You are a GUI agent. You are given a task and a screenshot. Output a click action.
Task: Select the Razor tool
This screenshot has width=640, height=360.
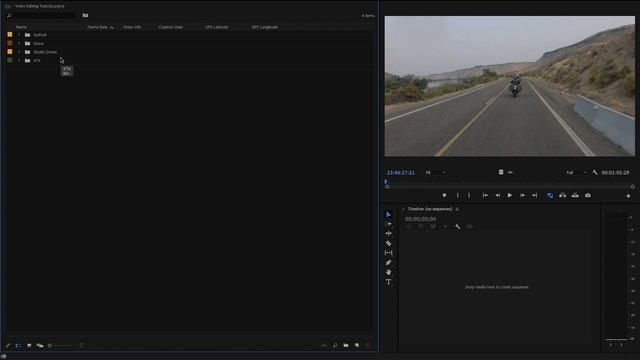pyautogui.click(x=388, y=243)
